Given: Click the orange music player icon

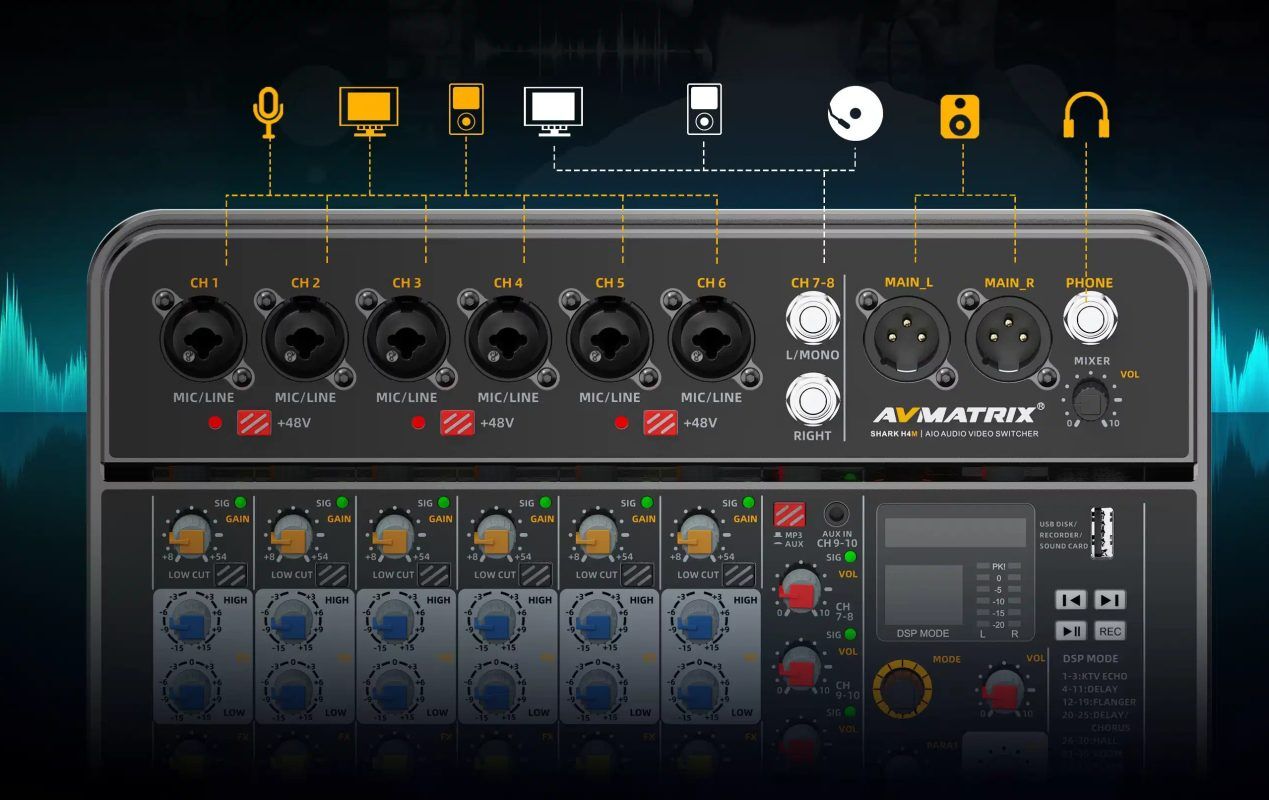Looking at the screenshot, I should point(466,109).
